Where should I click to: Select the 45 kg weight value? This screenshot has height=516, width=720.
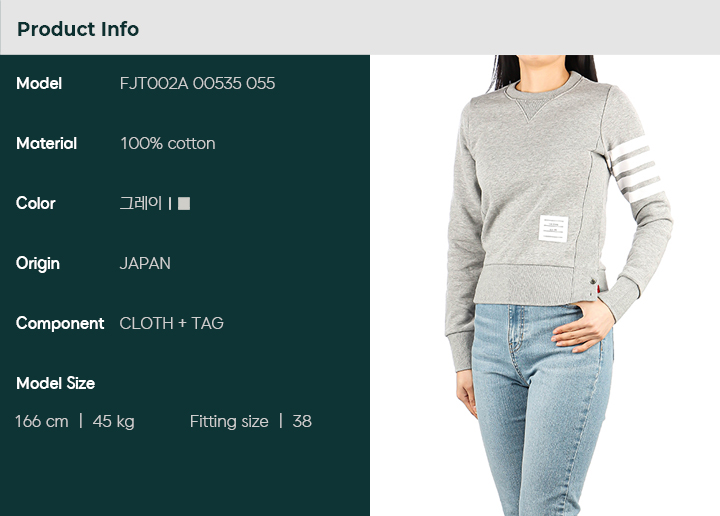(x=113, y=421)
